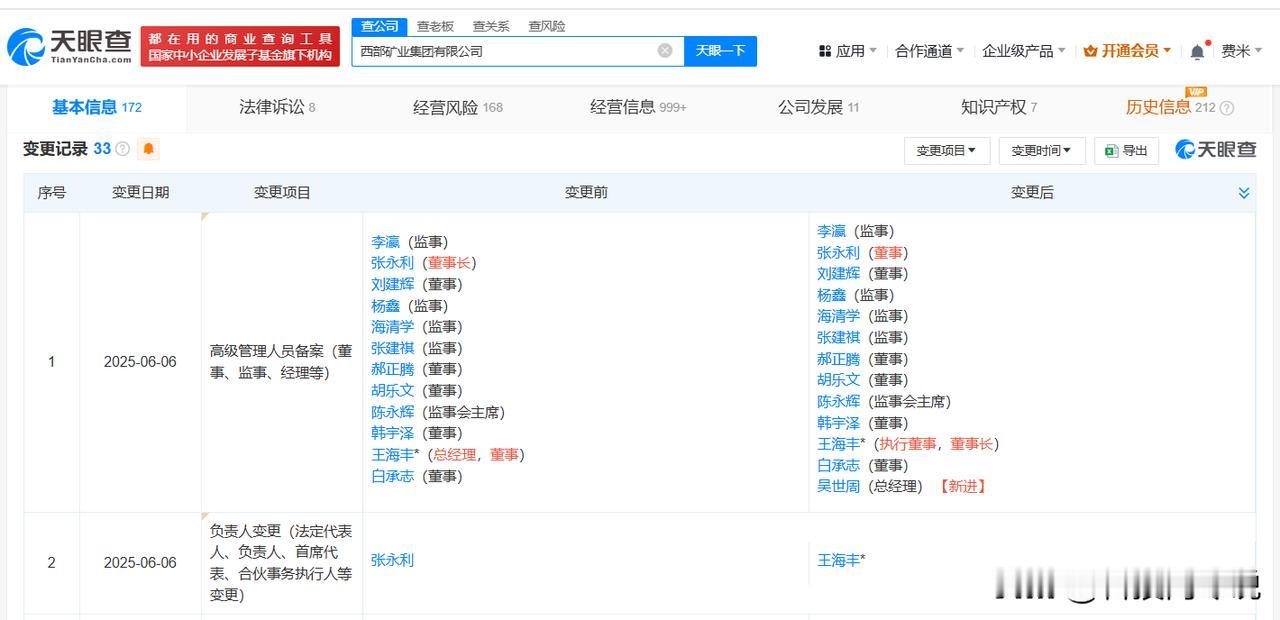Open the 费米 user account menu
The width and height of the screenshot is (1280, 620).
(x=1241, y=51)
